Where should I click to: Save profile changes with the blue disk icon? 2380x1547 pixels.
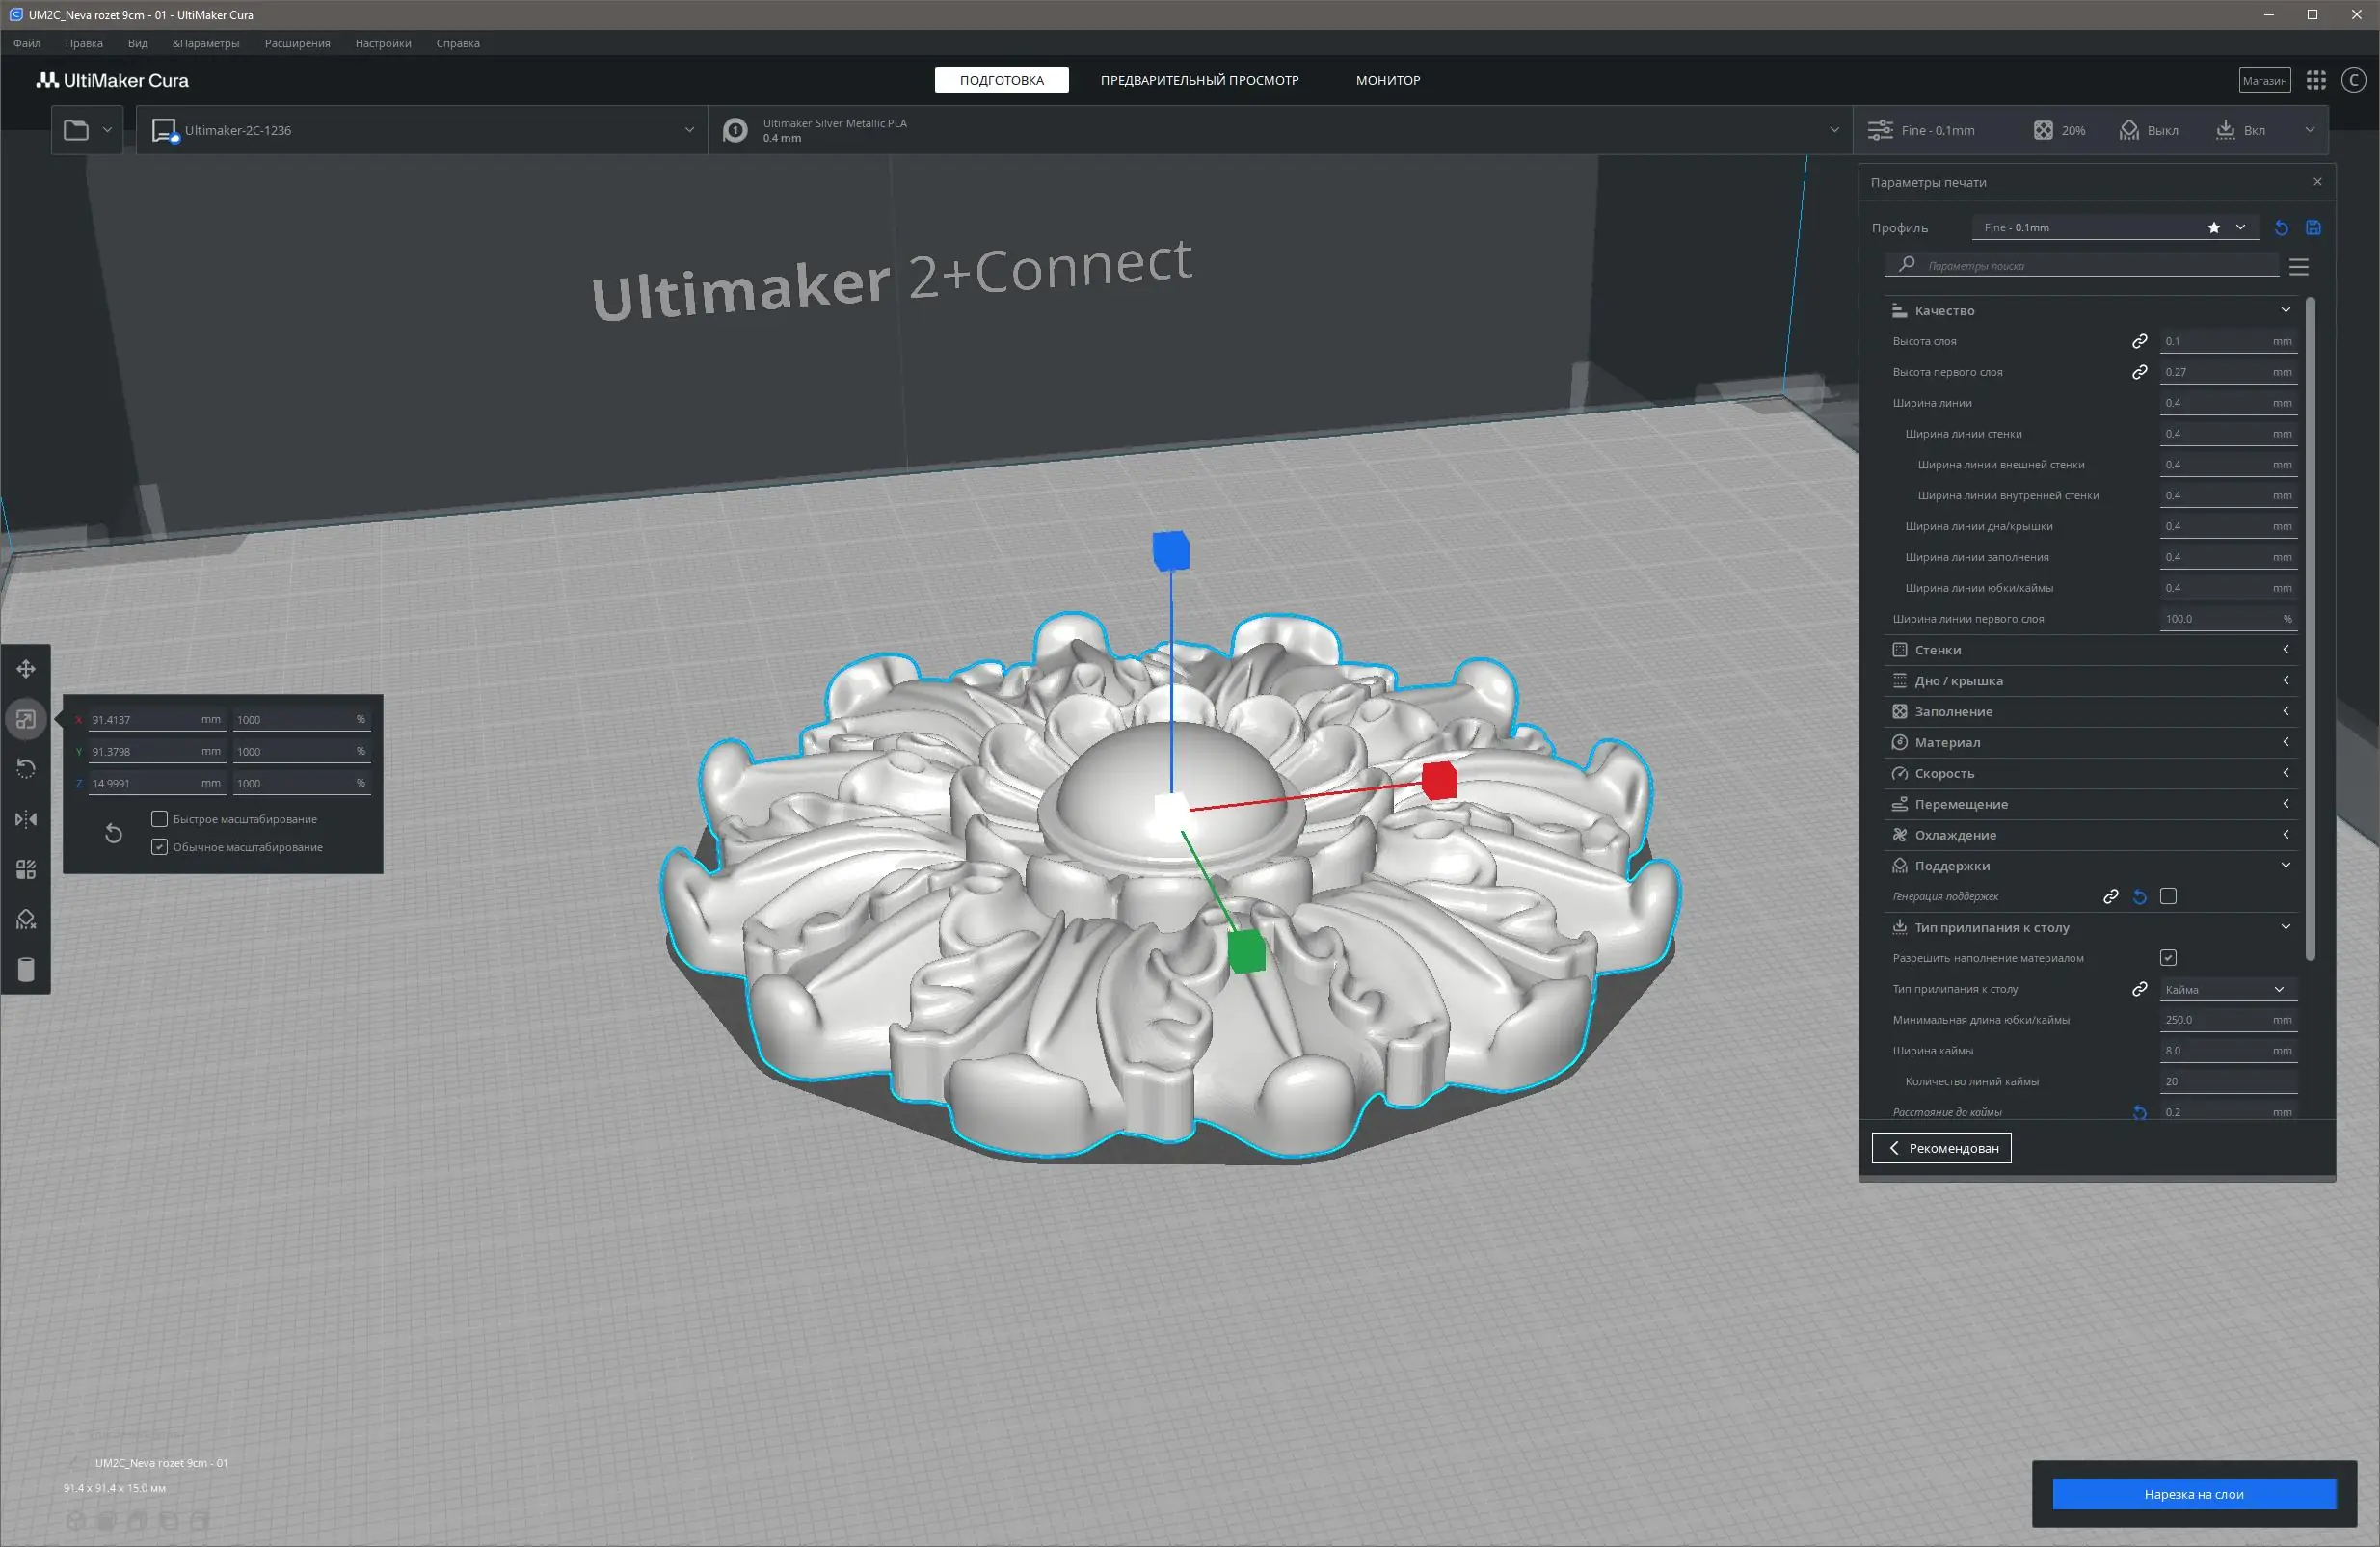pyautogui.click(x=2313, y=228)
